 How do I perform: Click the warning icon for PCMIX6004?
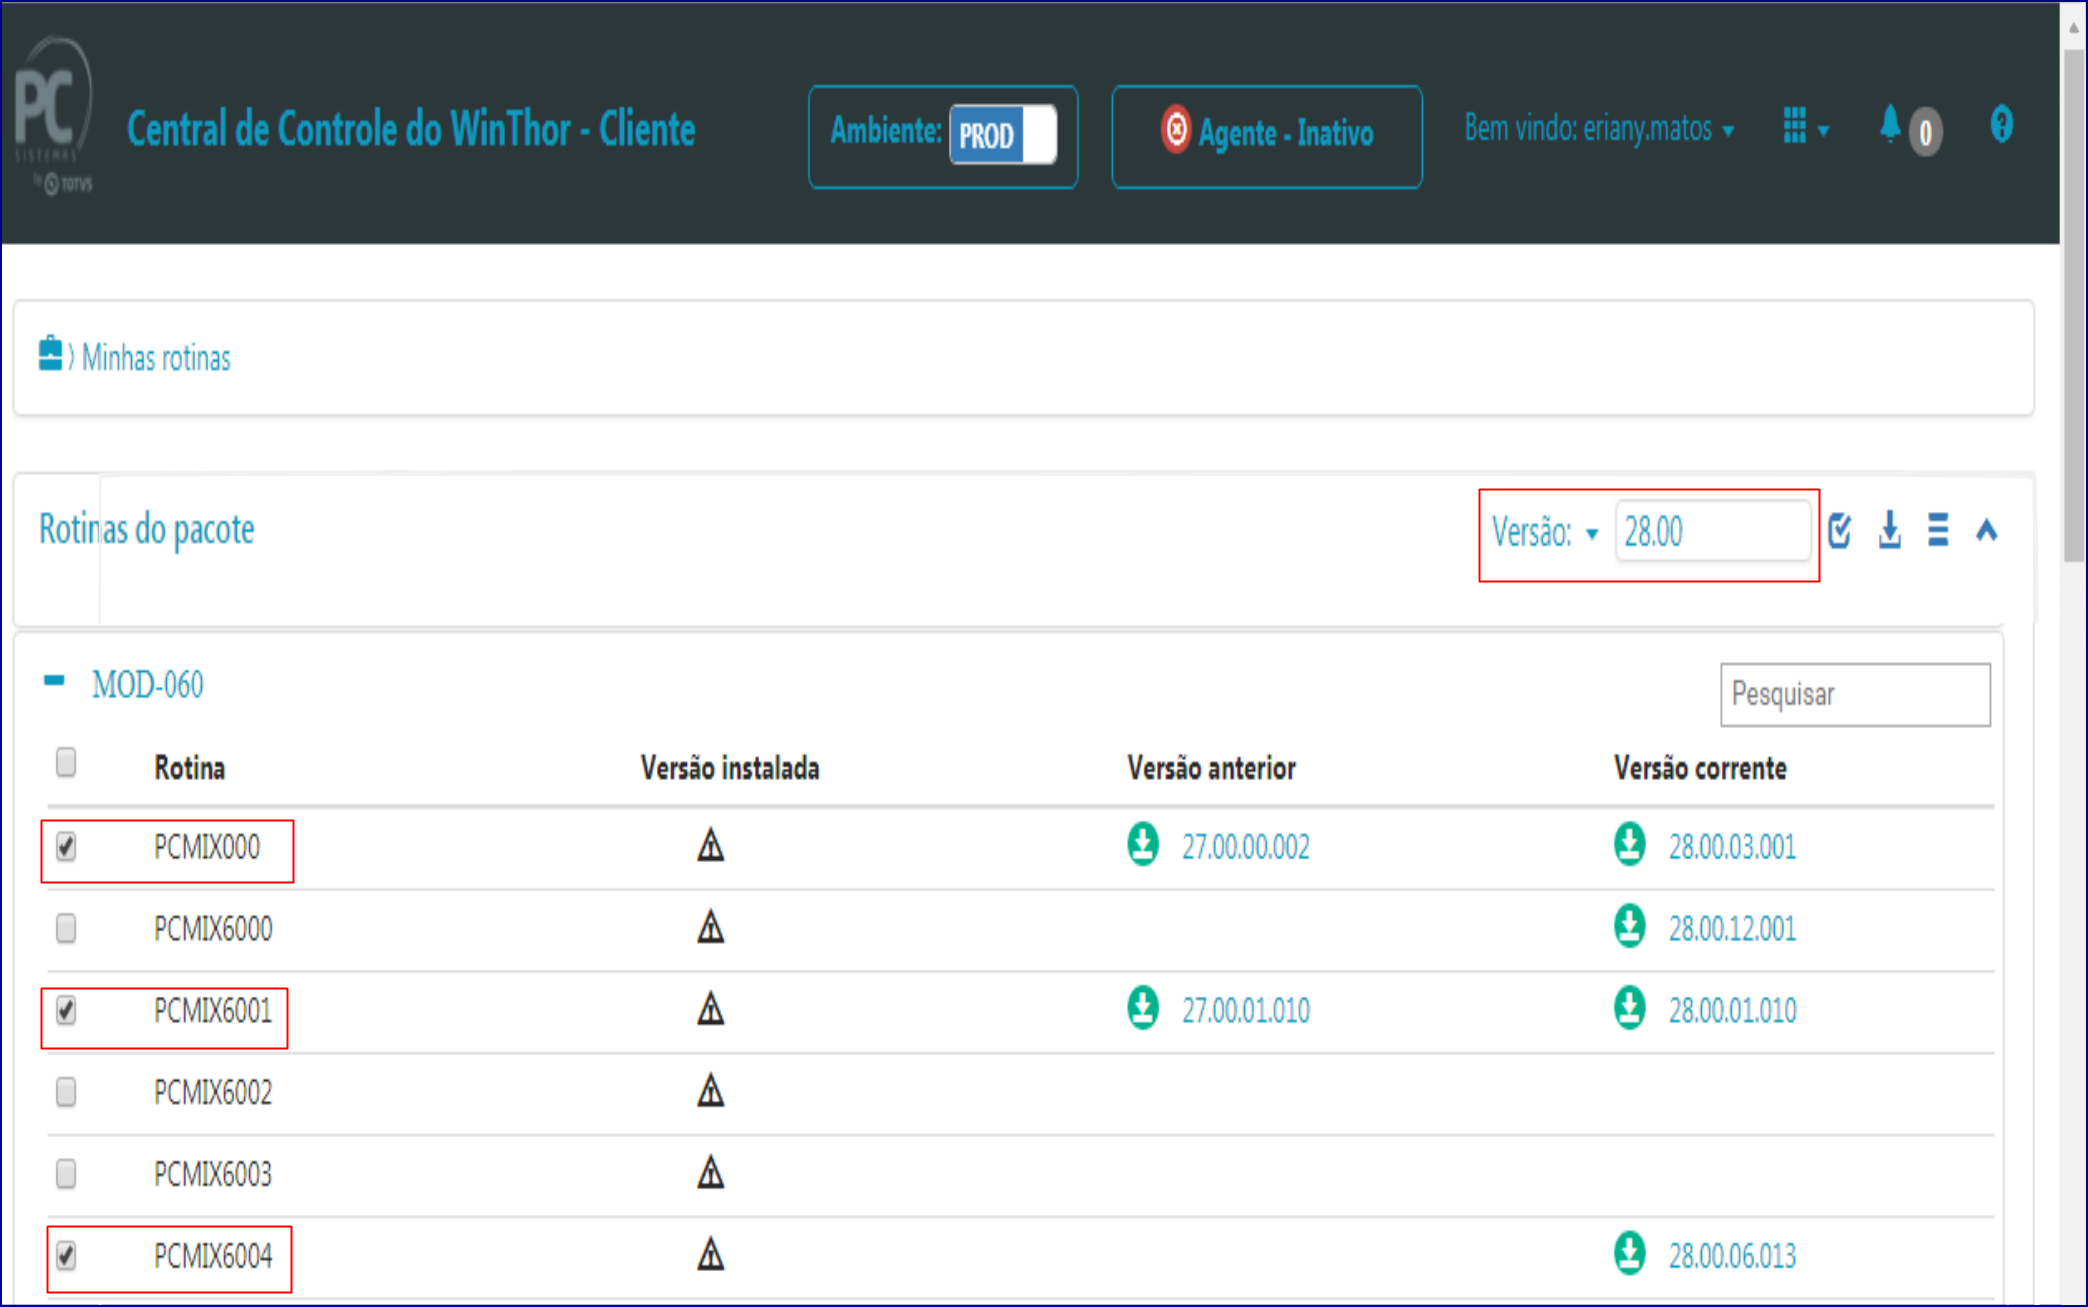(710, 1255)
